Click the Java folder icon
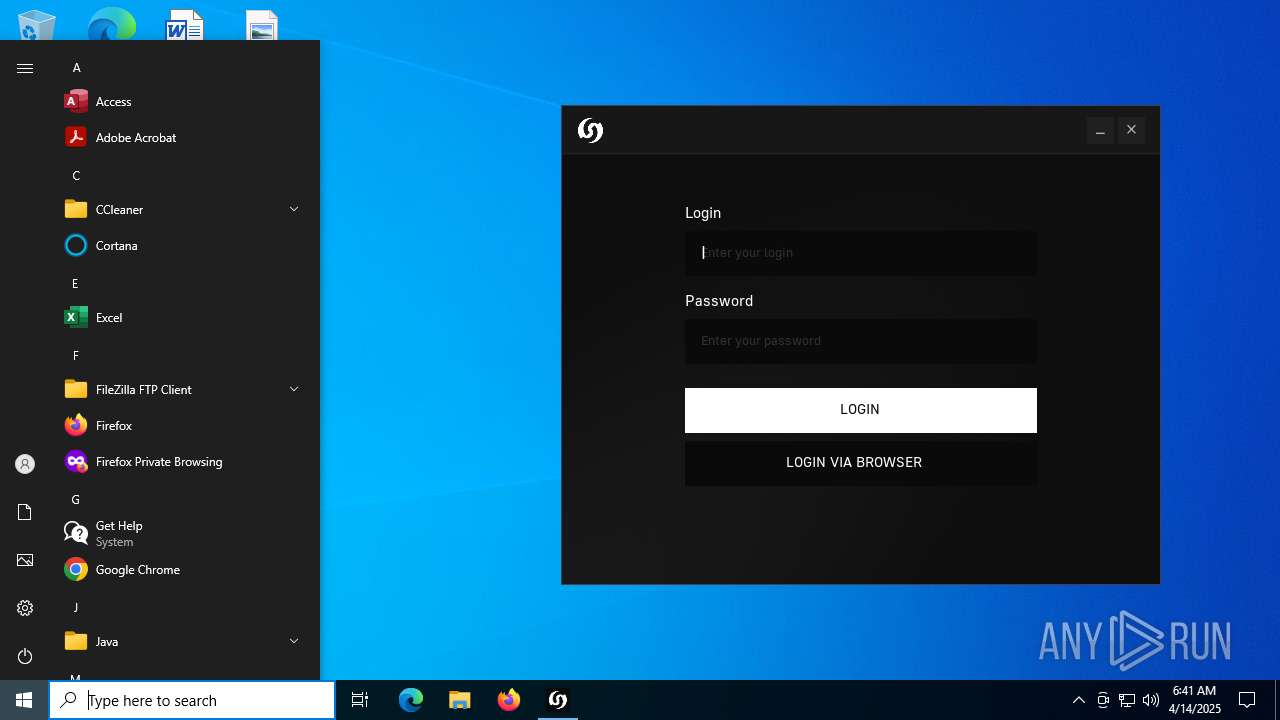Image resolution: width=1280 pixels, height=720 pixels. (76, 641)
